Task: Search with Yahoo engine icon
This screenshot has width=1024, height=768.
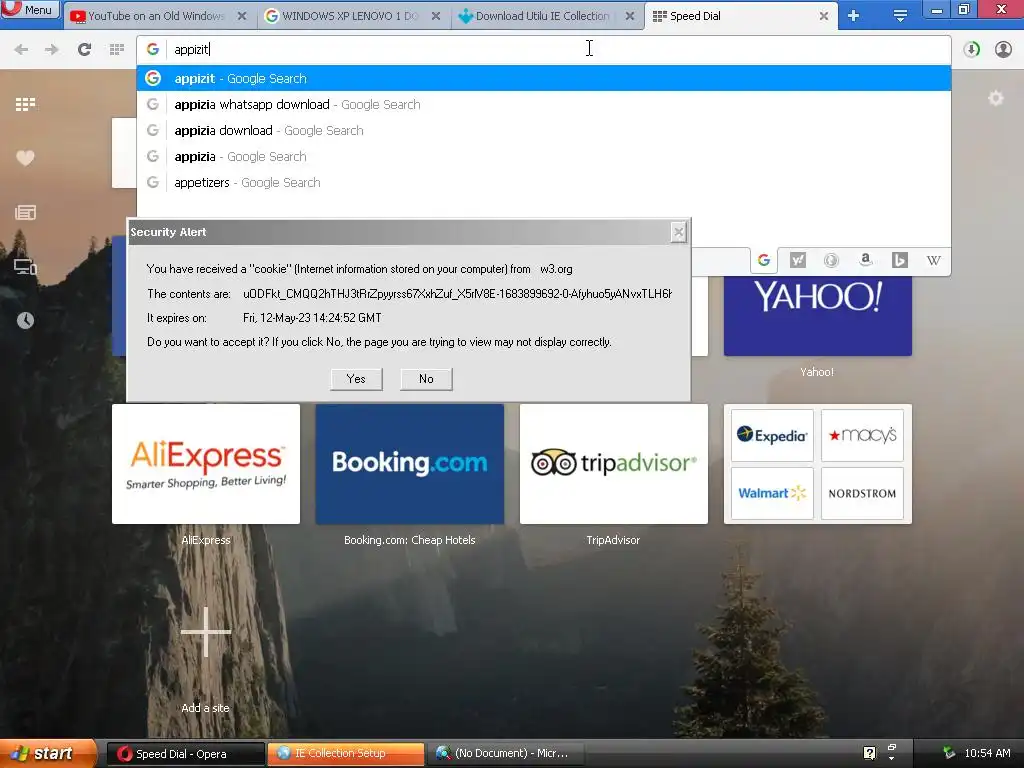Action: pos(797,261)
